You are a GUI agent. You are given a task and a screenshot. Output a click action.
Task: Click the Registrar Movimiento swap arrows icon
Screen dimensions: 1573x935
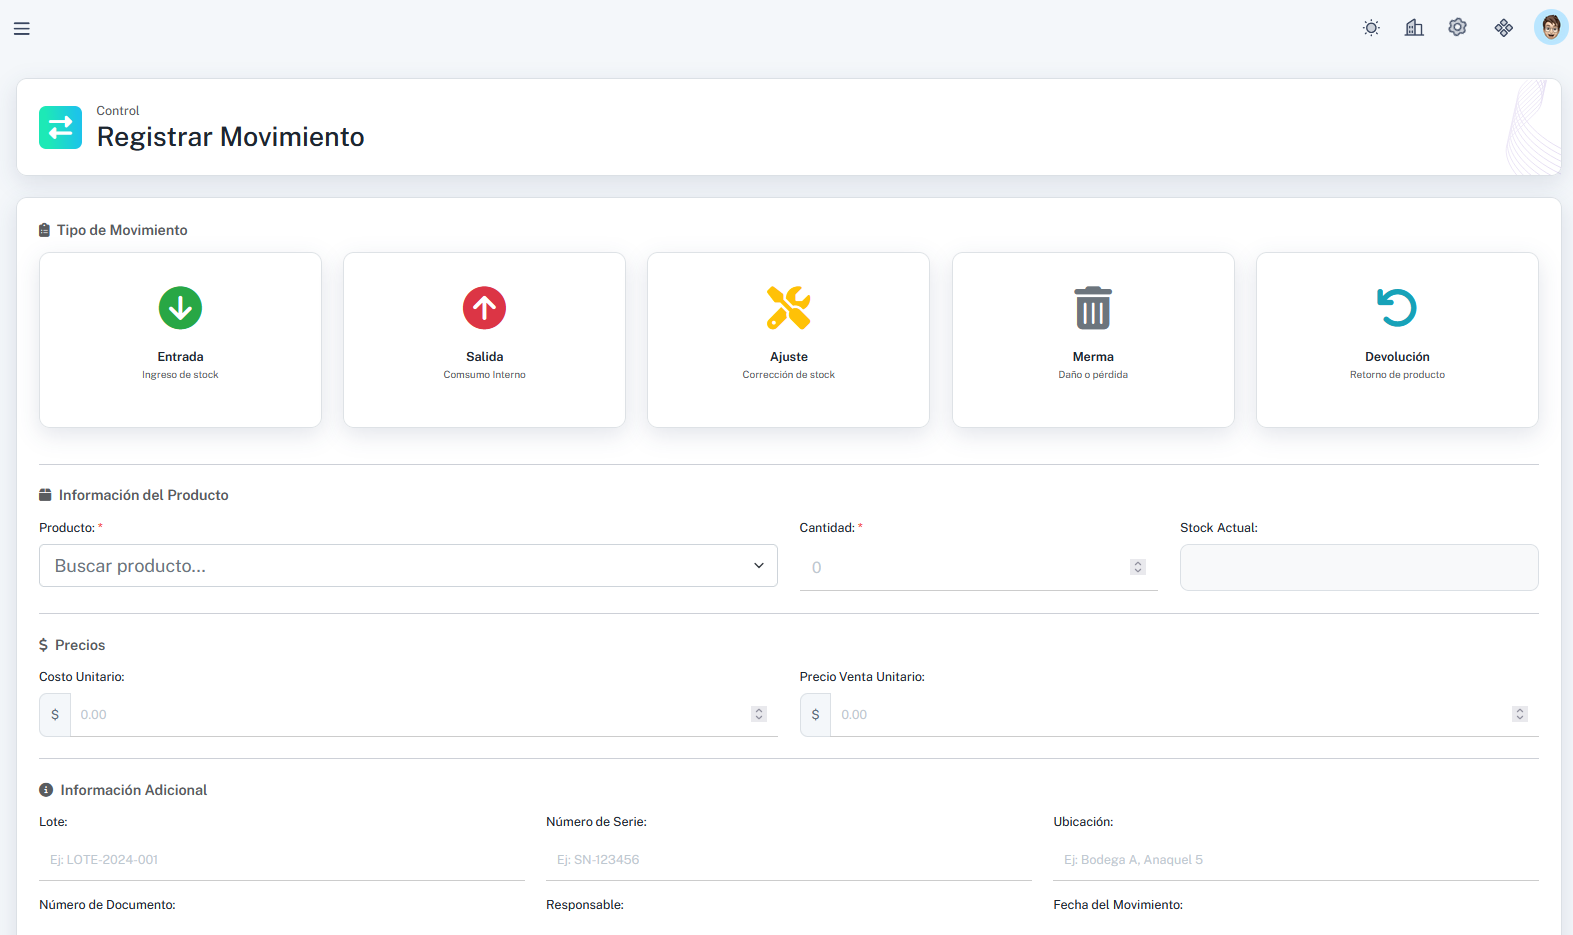point(60,128)
